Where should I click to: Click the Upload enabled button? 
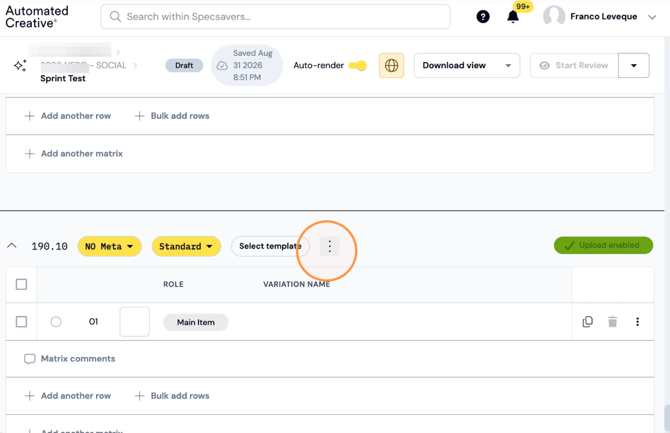pyautogui.click(x=603, y=245)
